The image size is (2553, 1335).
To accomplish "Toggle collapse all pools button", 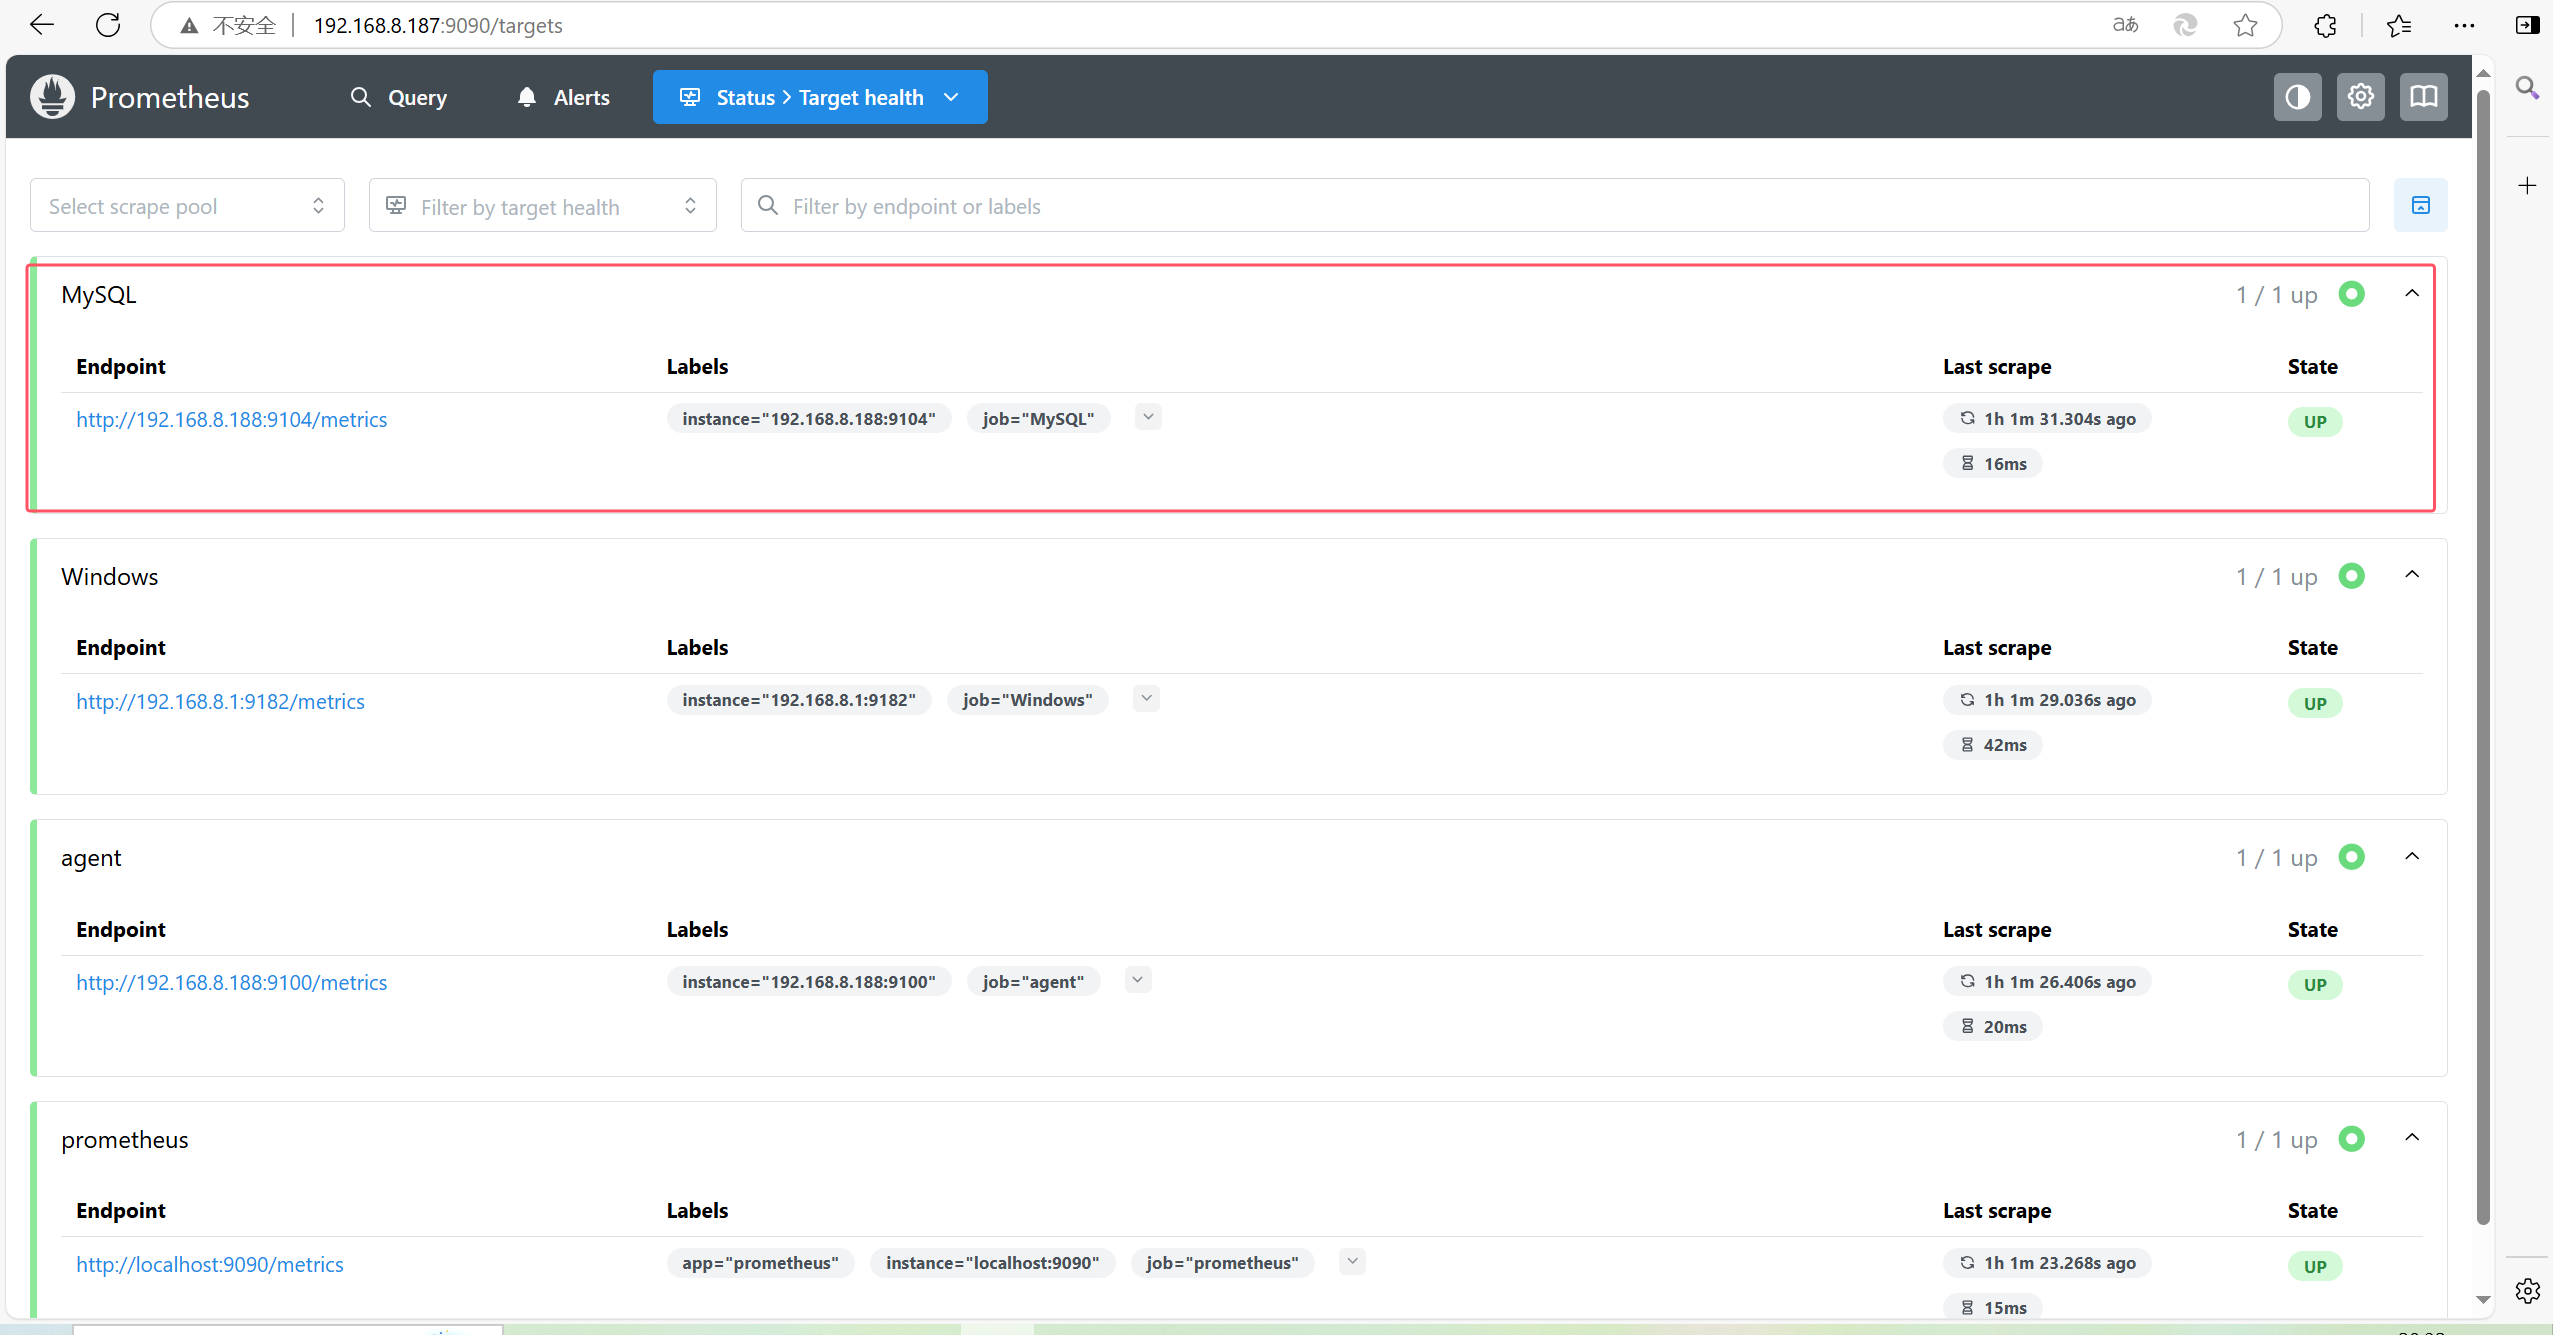I will click(2420, 205).
